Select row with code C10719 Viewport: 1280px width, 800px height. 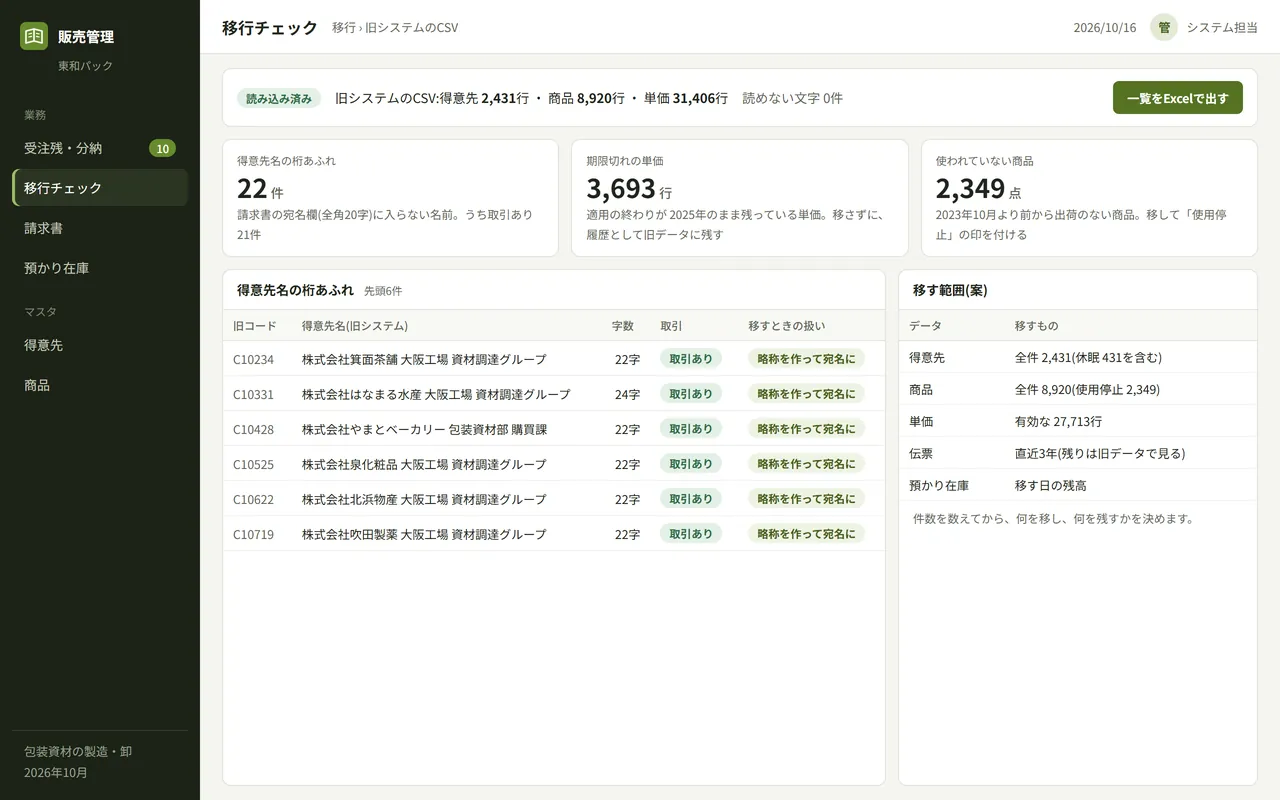coord(554,534)
